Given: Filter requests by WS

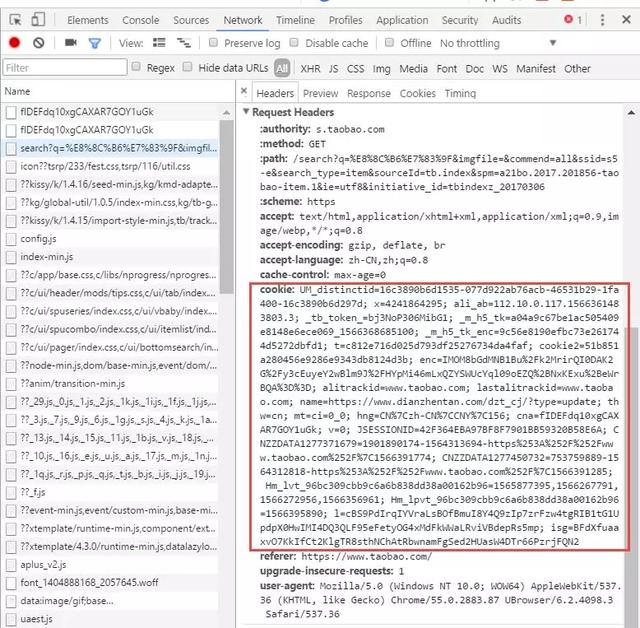Looking at the screenshot, I should (x=500, y=69).
